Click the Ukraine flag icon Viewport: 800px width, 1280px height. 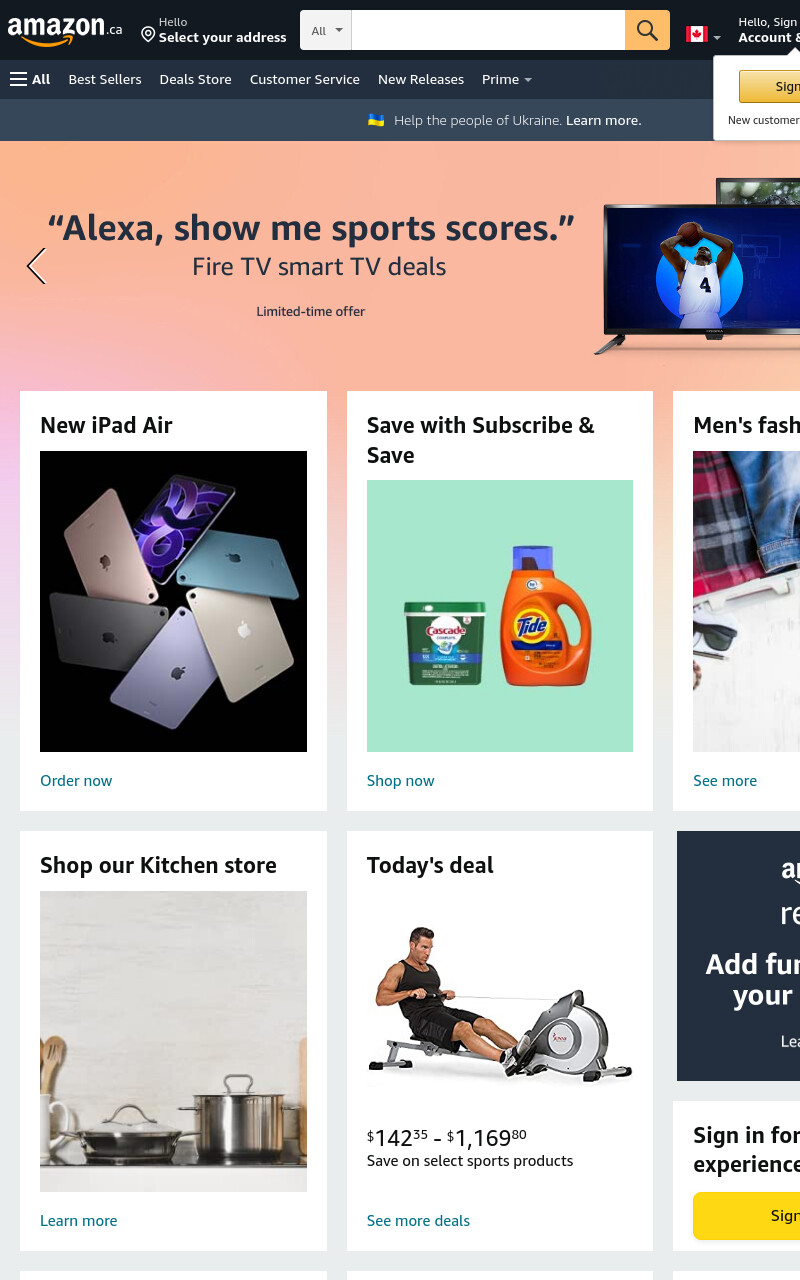click(x=376, y=120)
